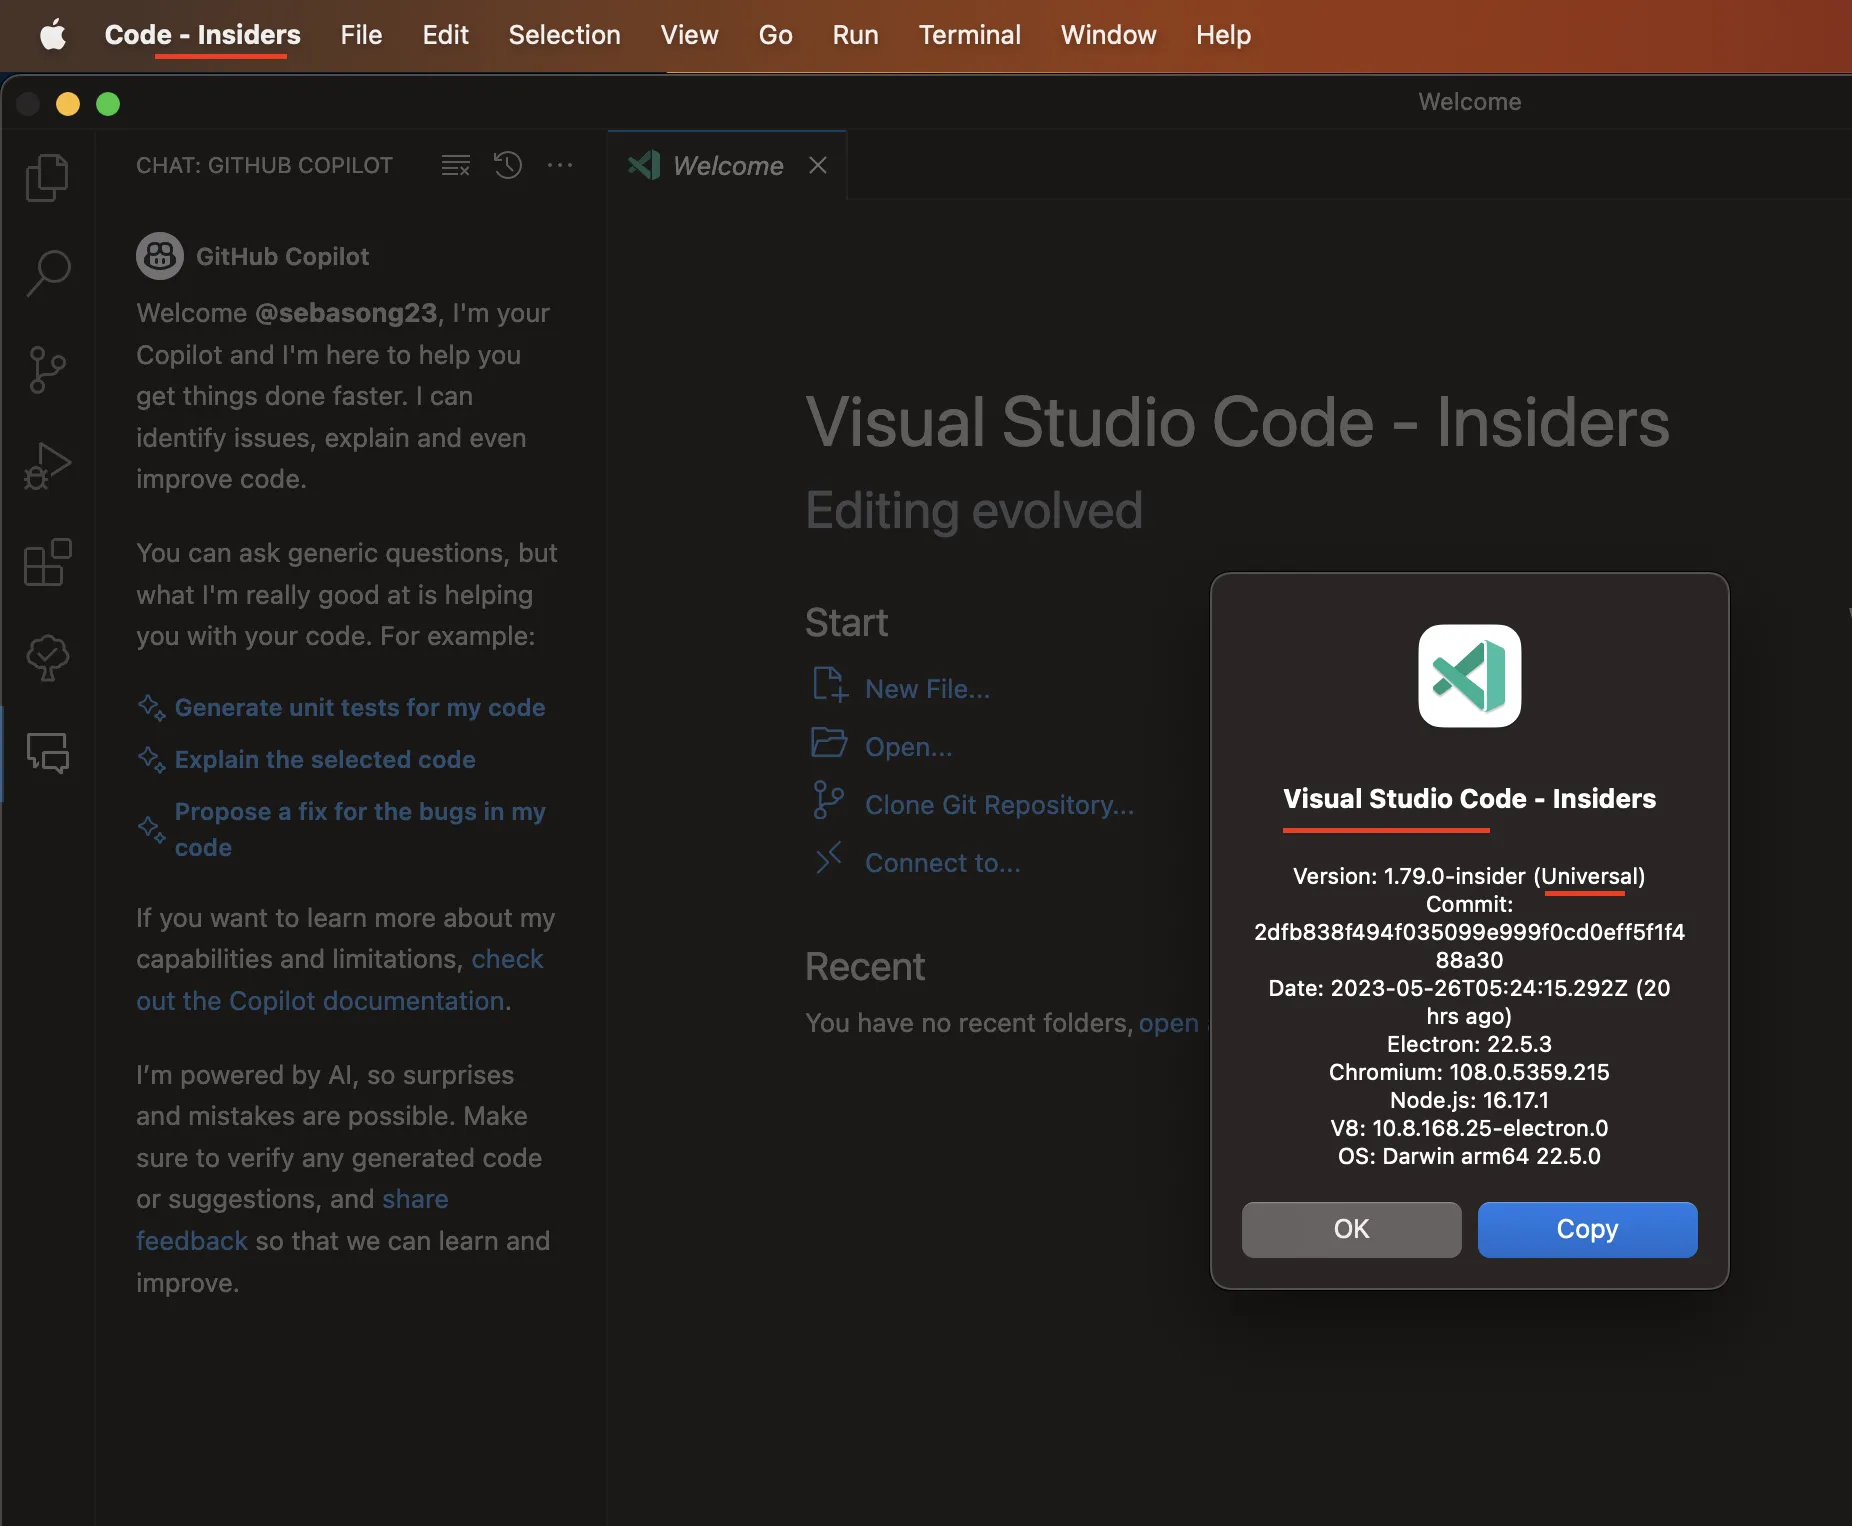Click the CHAT: GITHUB COPILOT panel title
Screen dimensions: 1852x1526
point(264,165)
